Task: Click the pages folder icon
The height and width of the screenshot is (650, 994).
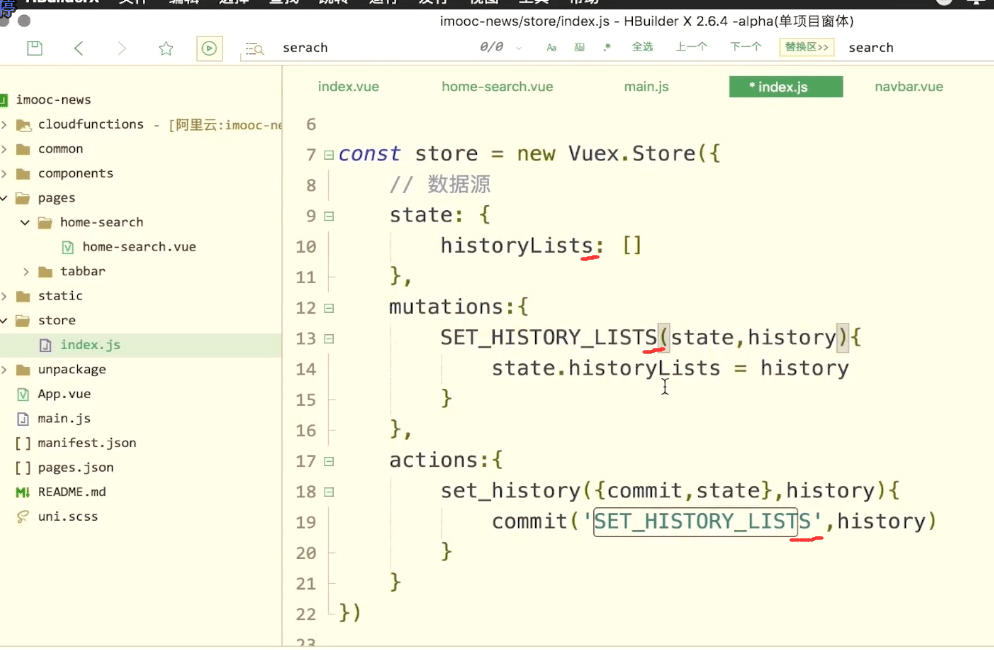Action: click(x=23, y=198)
